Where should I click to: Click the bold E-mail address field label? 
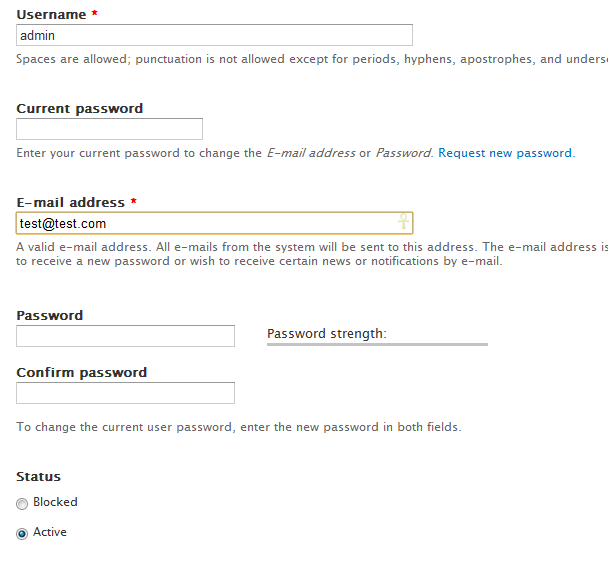point(70,202)
